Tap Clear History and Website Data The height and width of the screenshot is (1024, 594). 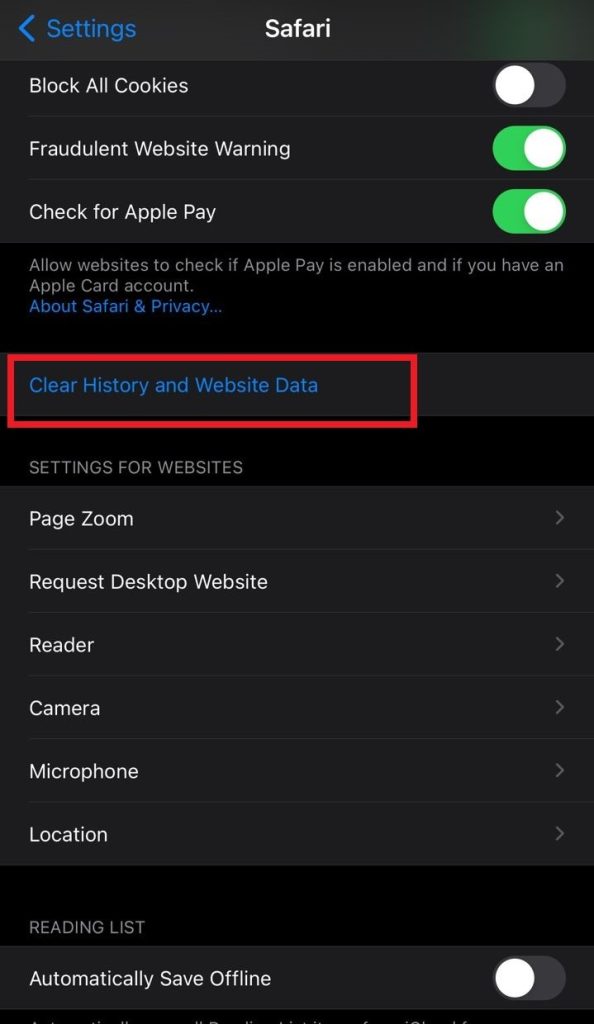174,385
